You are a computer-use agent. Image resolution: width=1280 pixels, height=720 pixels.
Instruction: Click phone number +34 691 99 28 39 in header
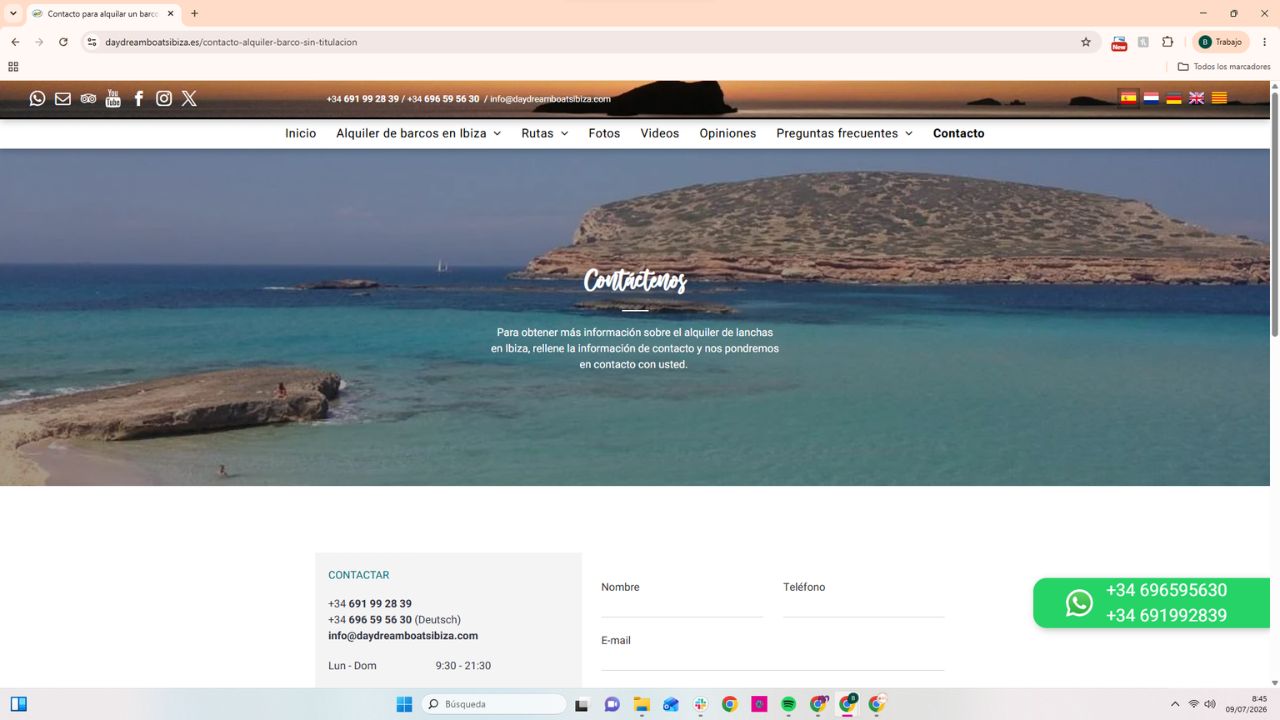pyautogui.click(x=363, y=99)
